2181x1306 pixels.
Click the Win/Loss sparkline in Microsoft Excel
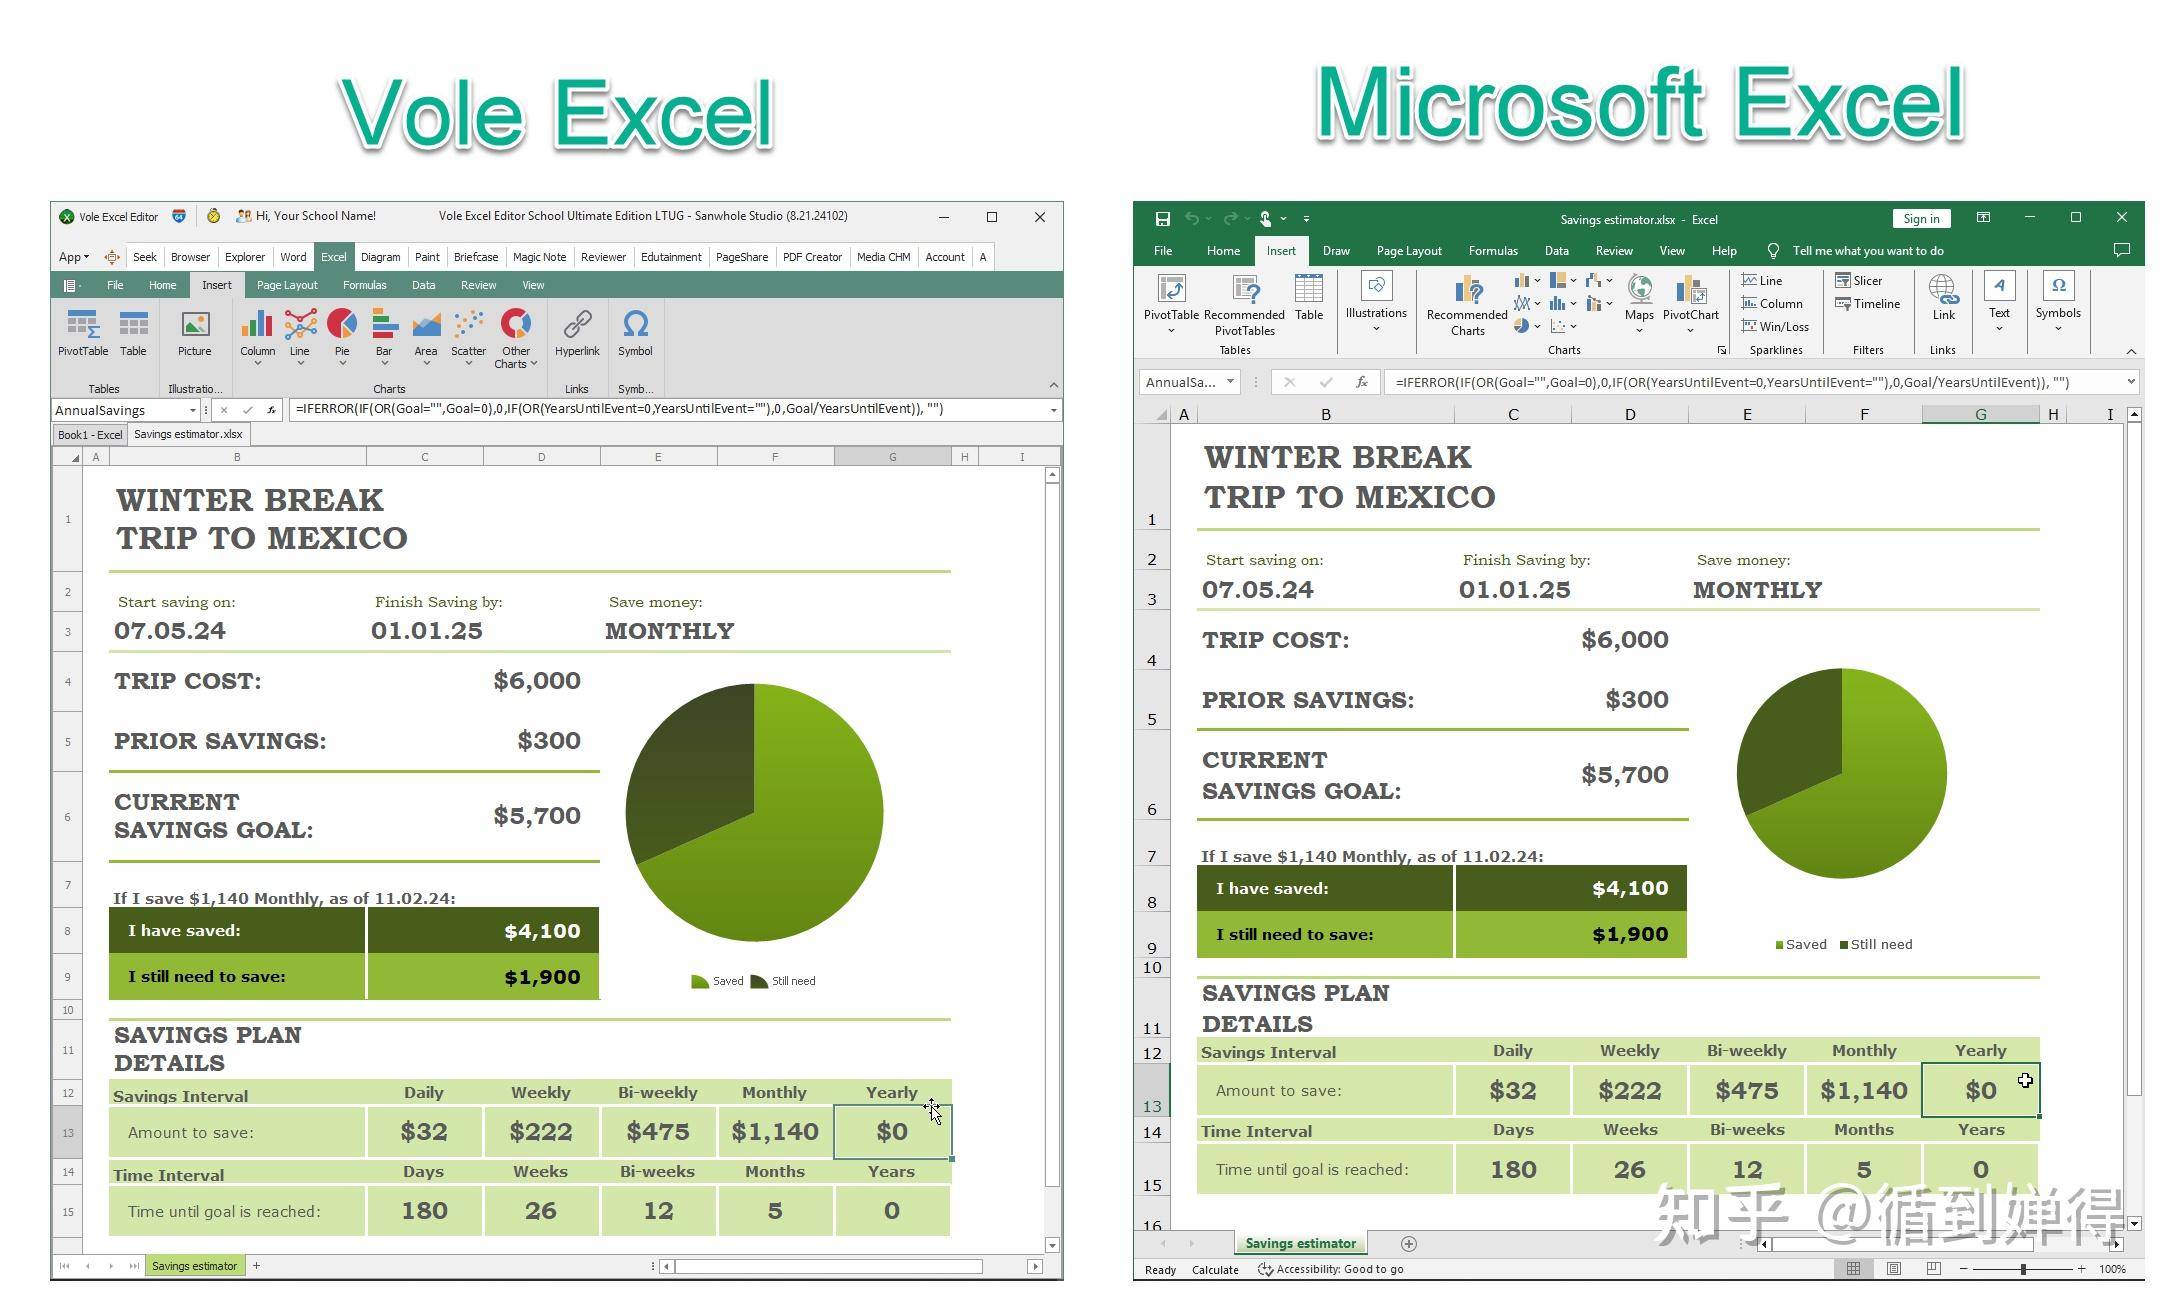(x=1775, y=327)
